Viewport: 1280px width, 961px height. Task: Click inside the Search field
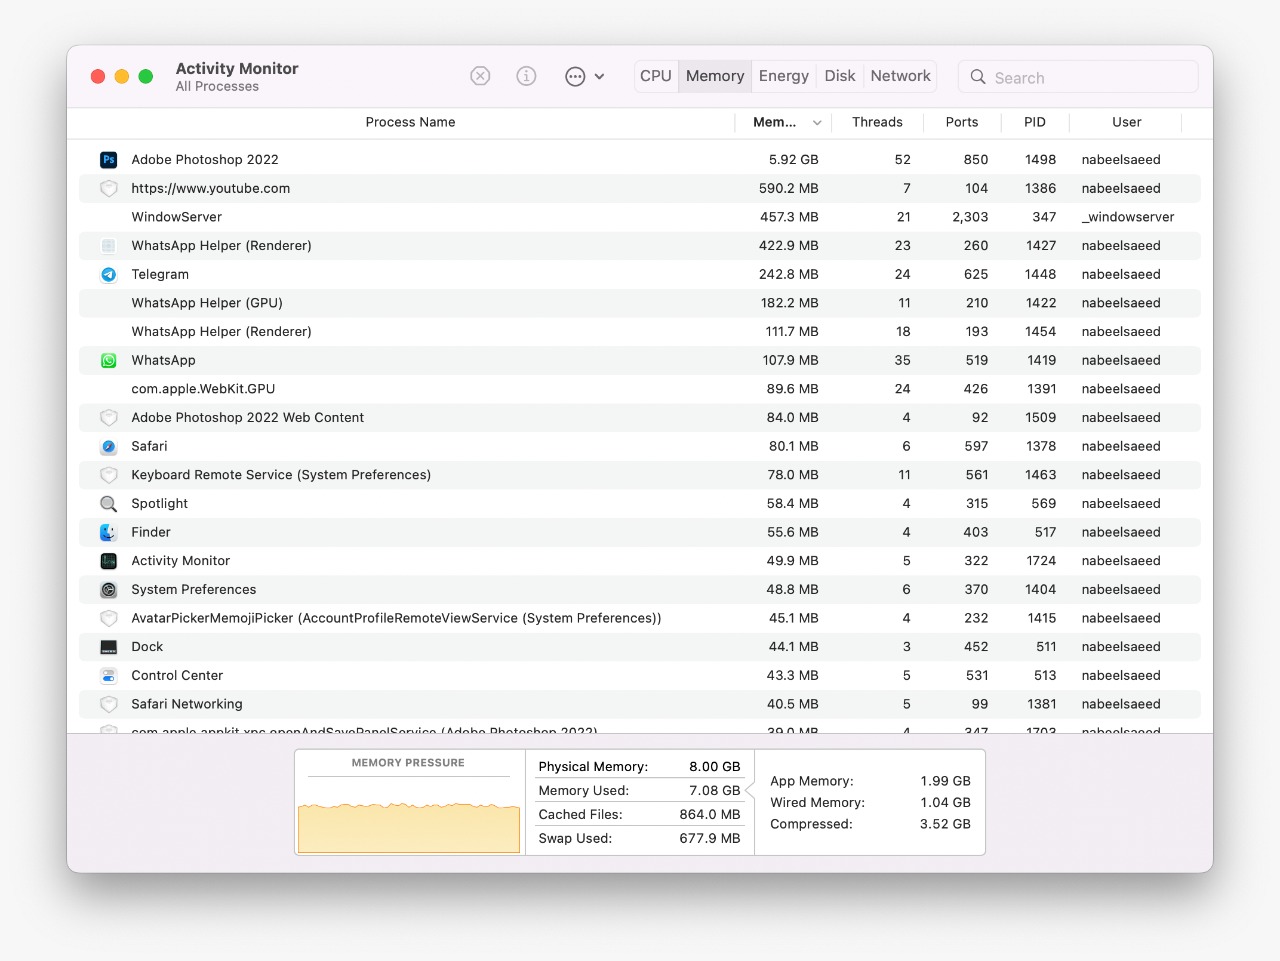(1078, 77)
